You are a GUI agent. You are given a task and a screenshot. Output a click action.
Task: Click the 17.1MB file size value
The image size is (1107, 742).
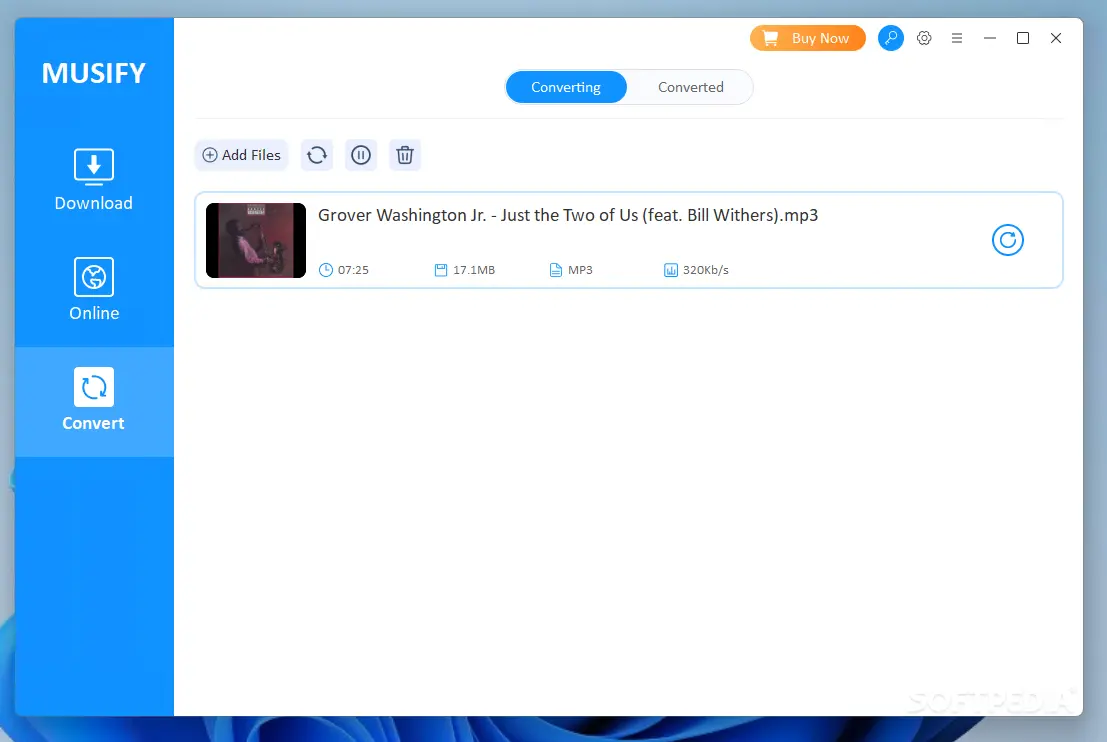(x=474, y=270)
